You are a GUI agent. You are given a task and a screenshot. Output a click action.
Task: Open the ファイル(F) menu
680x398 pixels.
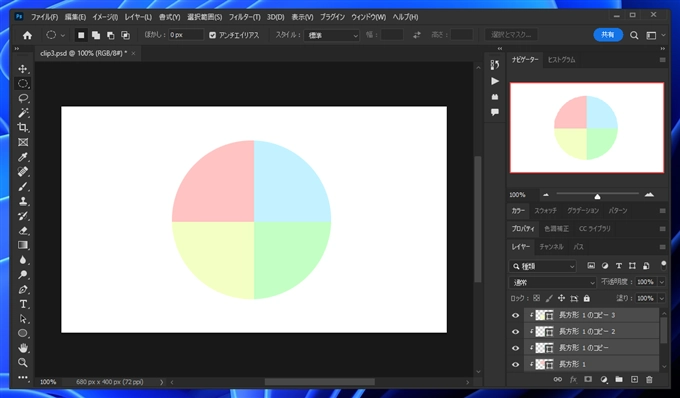pos(44,17)
